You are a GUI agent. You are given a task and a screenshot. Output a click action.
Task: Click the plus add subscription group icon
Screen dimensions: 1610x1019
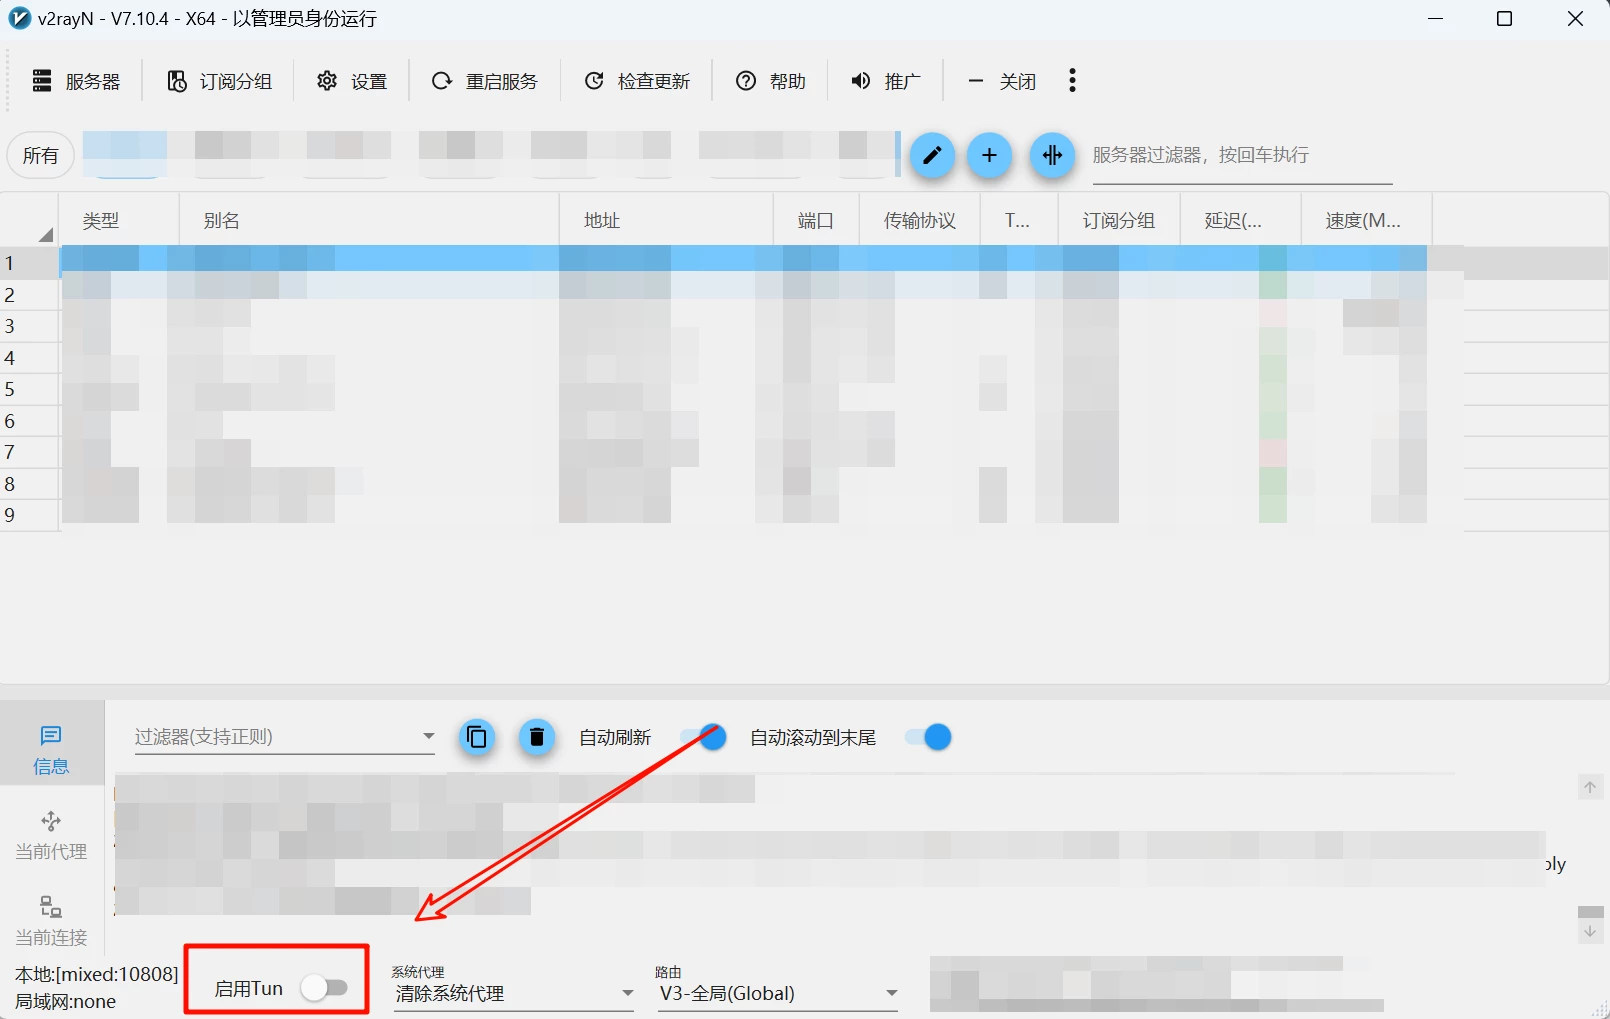989,155
